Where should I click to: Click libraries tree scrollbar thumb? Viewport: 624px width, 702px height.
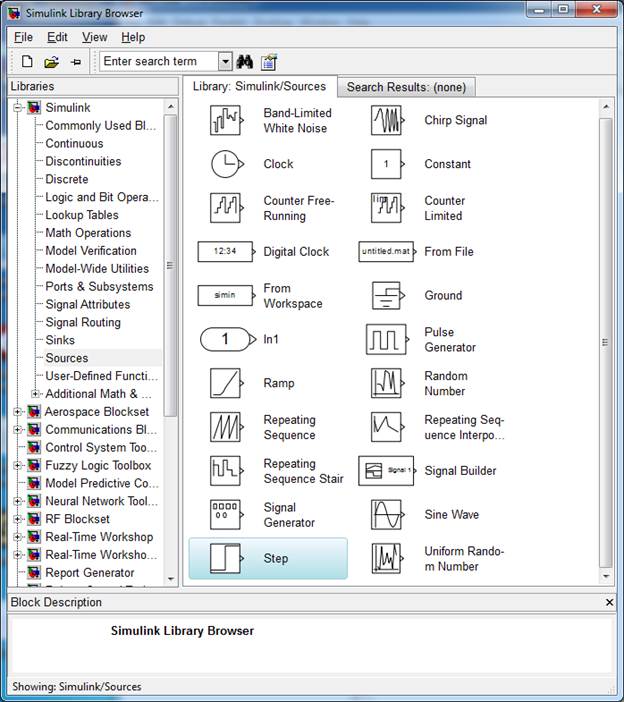171,265
